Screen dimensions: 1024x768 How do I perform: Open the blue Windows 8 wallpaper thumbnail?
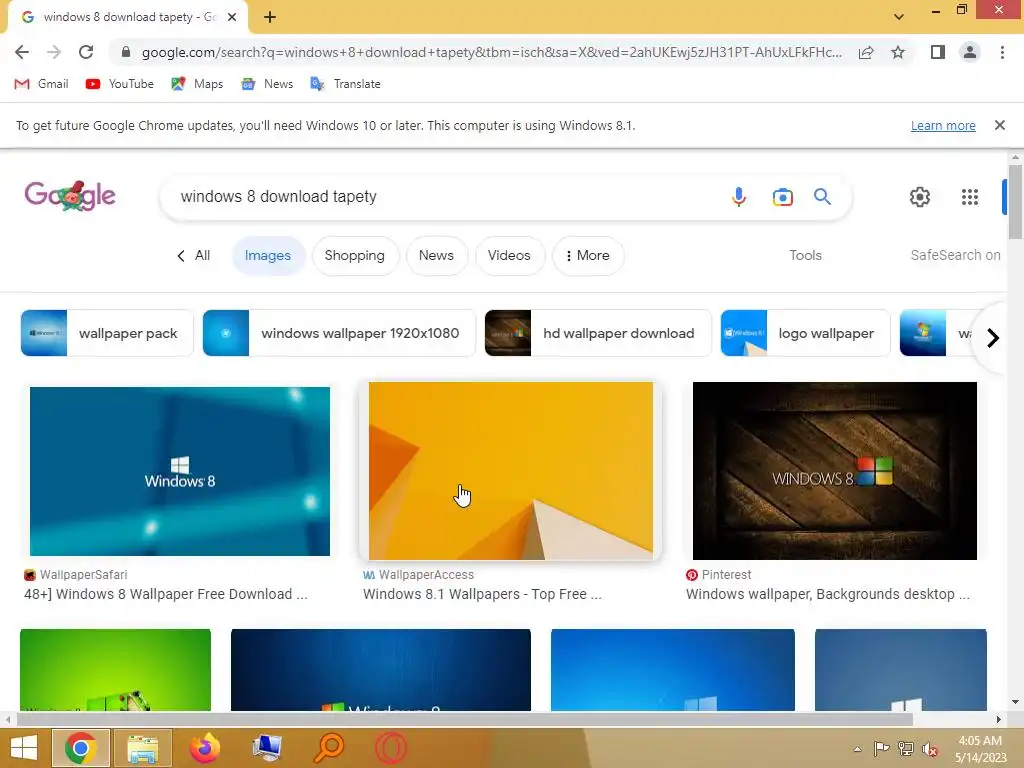180,472
